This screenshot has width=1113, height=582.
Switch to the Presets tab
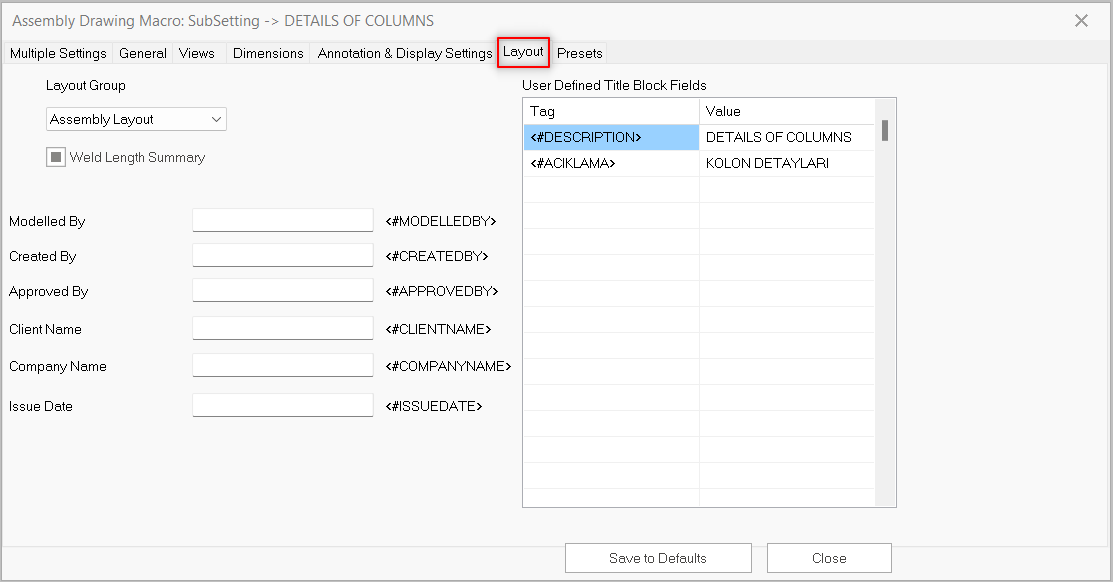coord(580,53)
